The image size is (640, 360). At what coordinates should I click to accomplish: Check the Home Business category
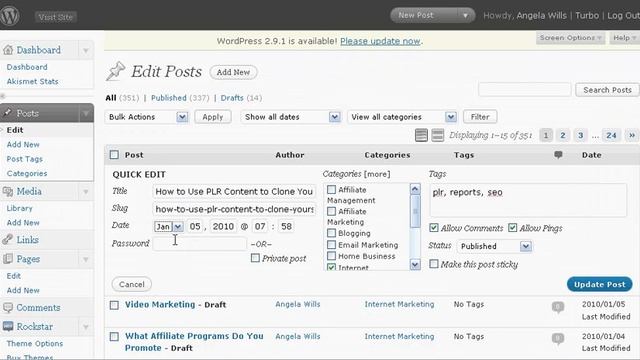pos(331,256)
